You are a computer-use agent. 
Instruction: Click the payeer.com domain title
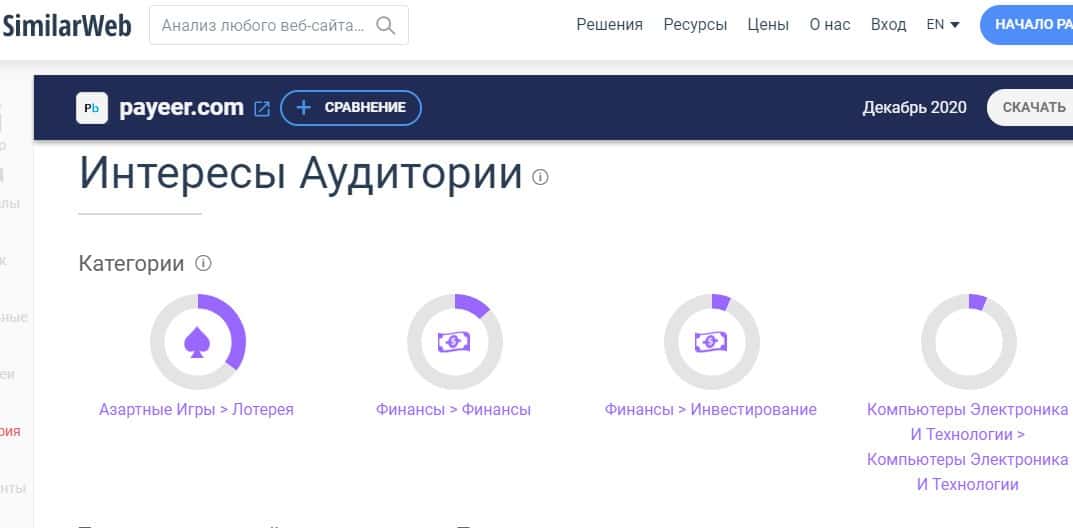click(181, 107)
